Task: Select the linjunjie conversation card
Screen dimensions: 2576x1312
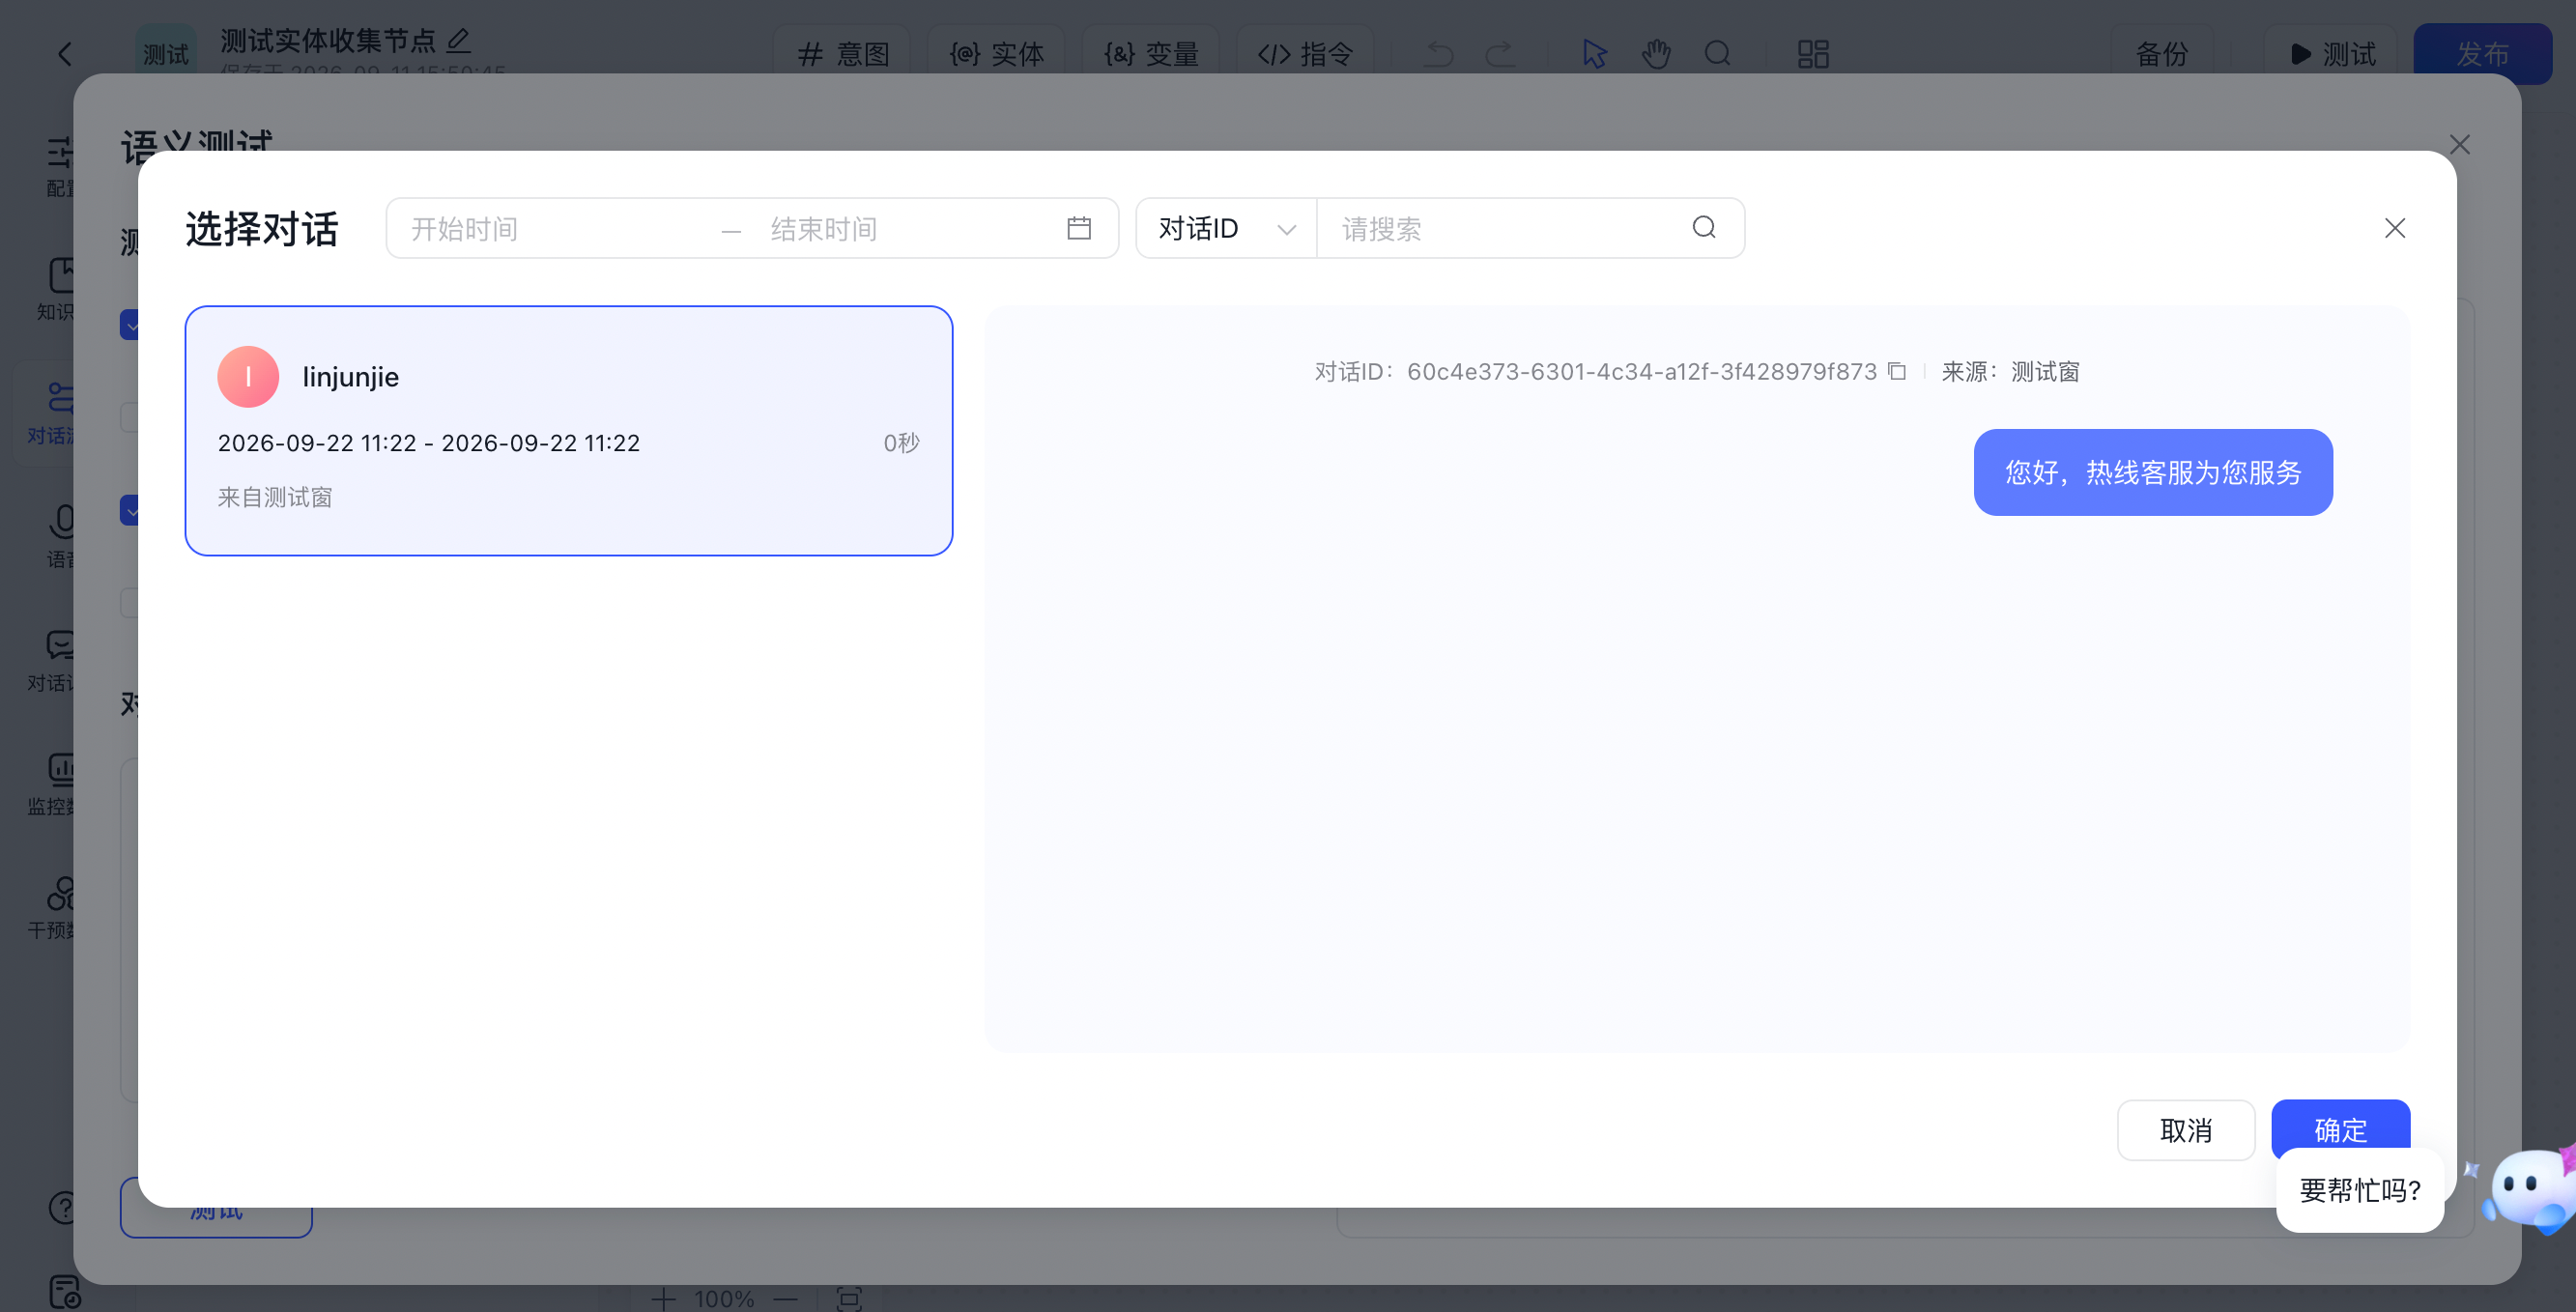Action: pos(569,431)
